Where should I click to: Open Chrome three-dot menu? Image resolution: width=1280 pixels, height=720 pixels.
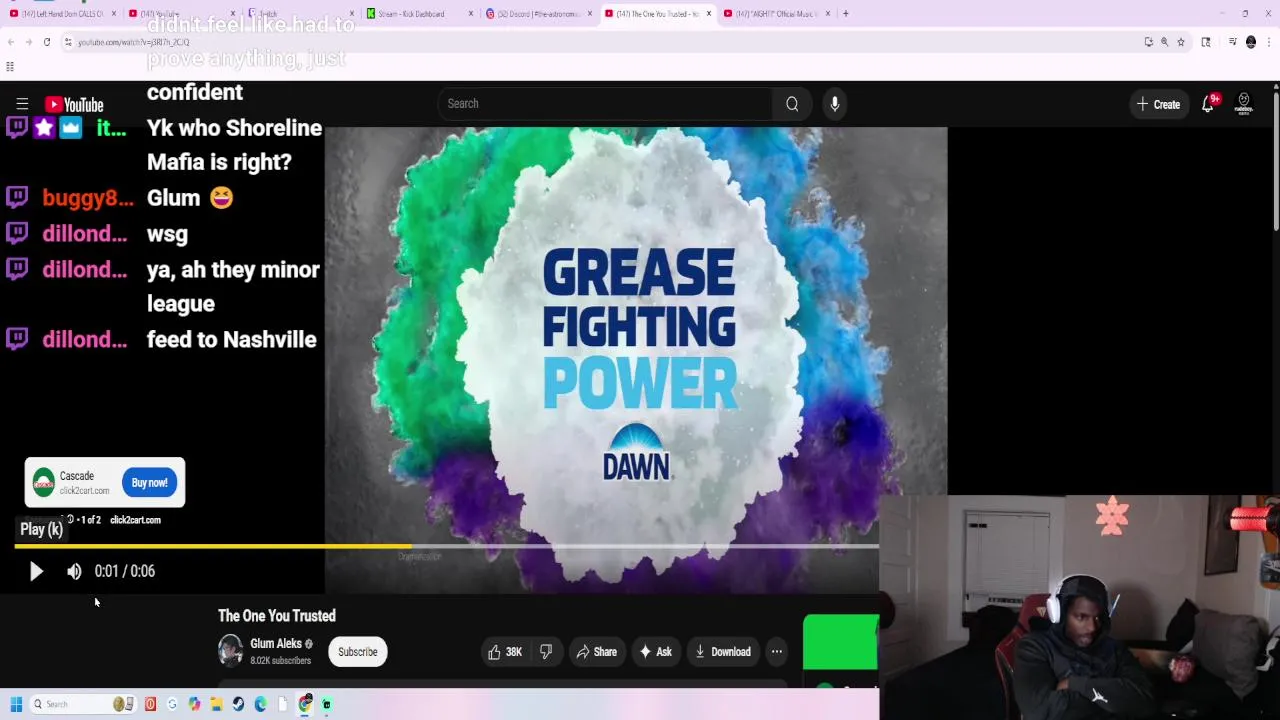pos(1269,42)
